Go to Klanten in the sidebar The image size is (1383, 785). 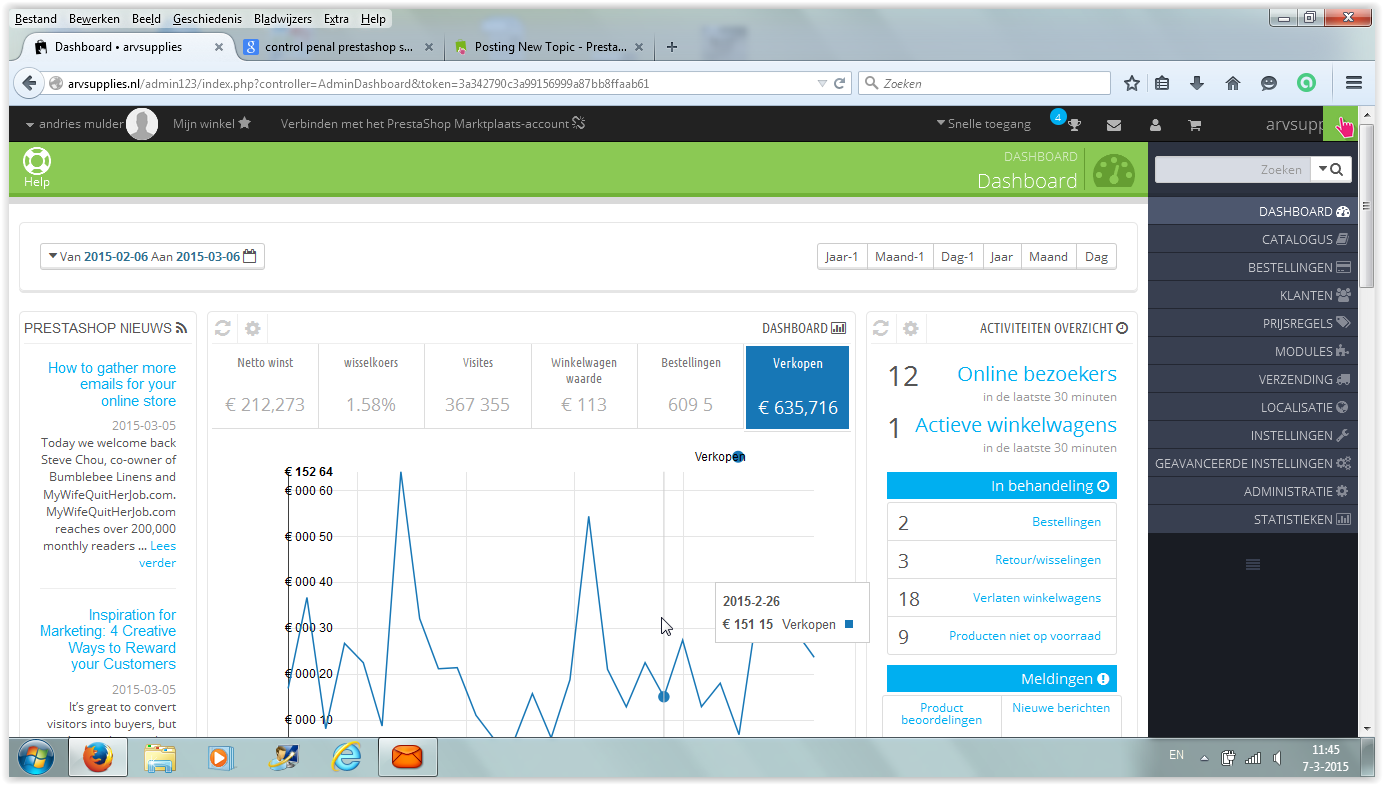(1253, 296)
